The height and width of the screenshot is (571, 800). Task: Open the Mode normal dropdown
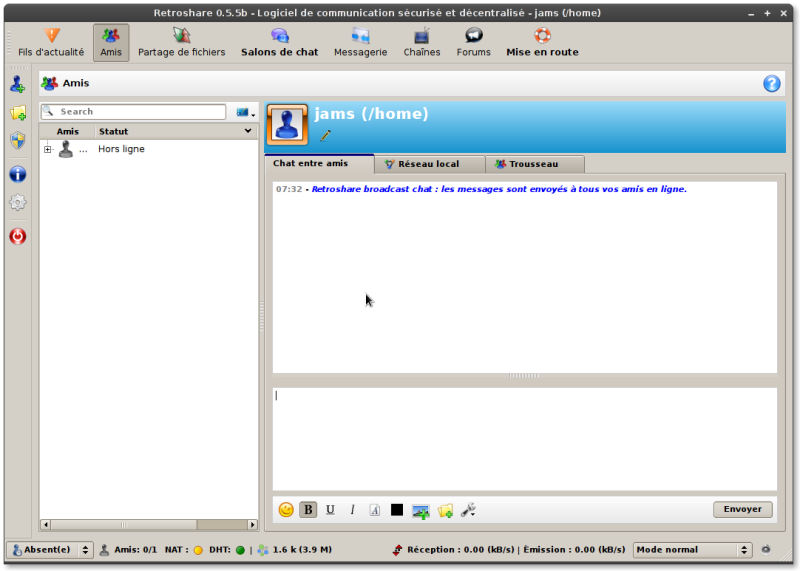pyautogui.click(x=692, y=550)
